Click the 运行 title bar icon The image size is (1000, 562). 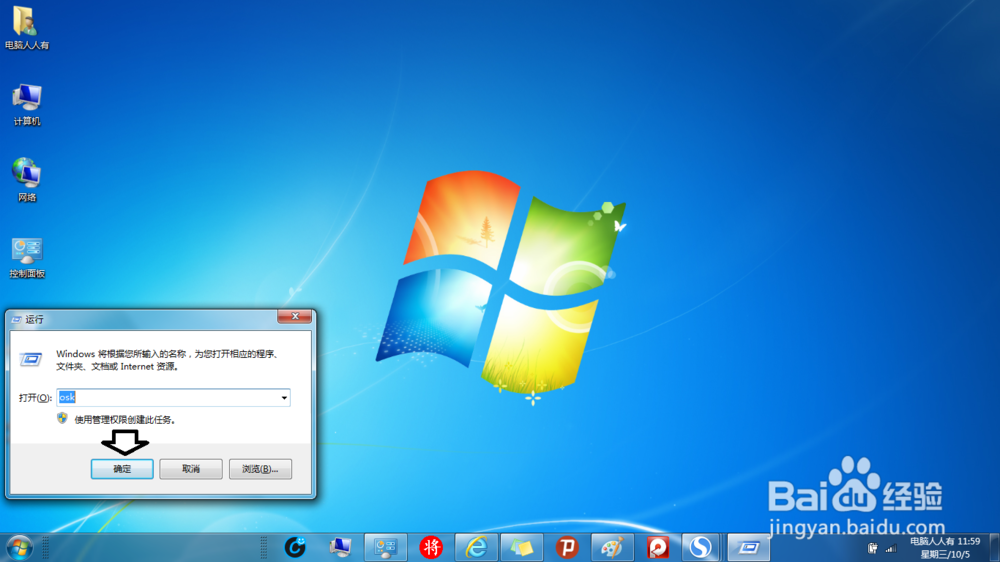(x=16, y=320)
